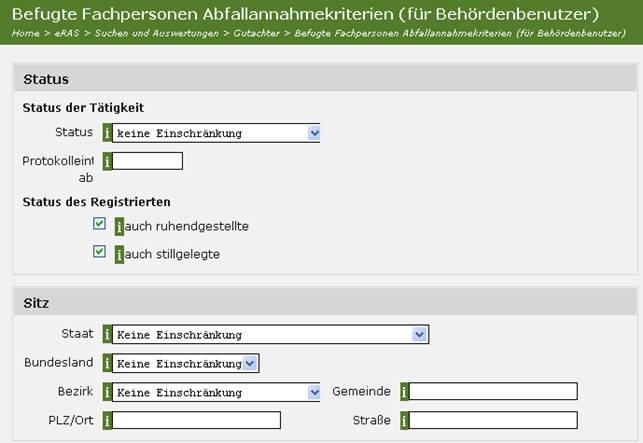643x443 pixels.
Task: Click the info icon beside Staat dropdown
Action: [x=107, y=335]
